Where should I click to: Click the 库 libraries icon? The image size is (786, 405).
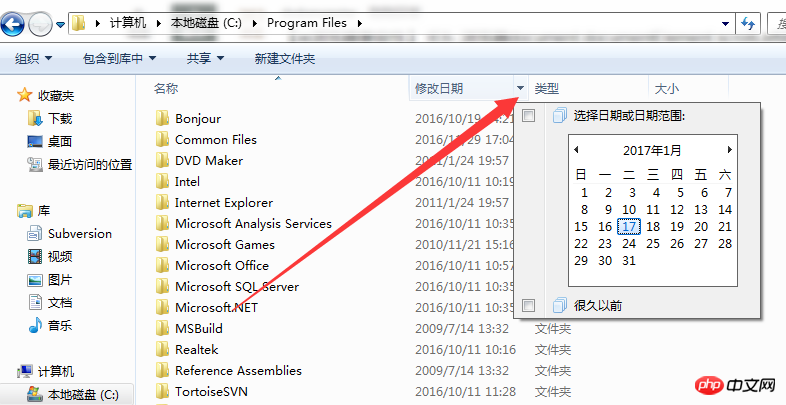tap(25, 211)
